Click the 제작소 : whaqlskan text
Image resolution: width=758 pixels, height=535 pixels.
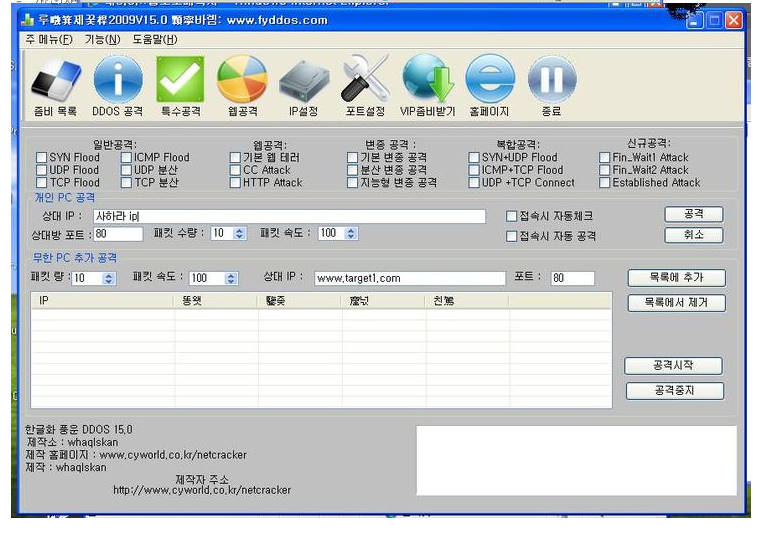(x=73, y=442)
